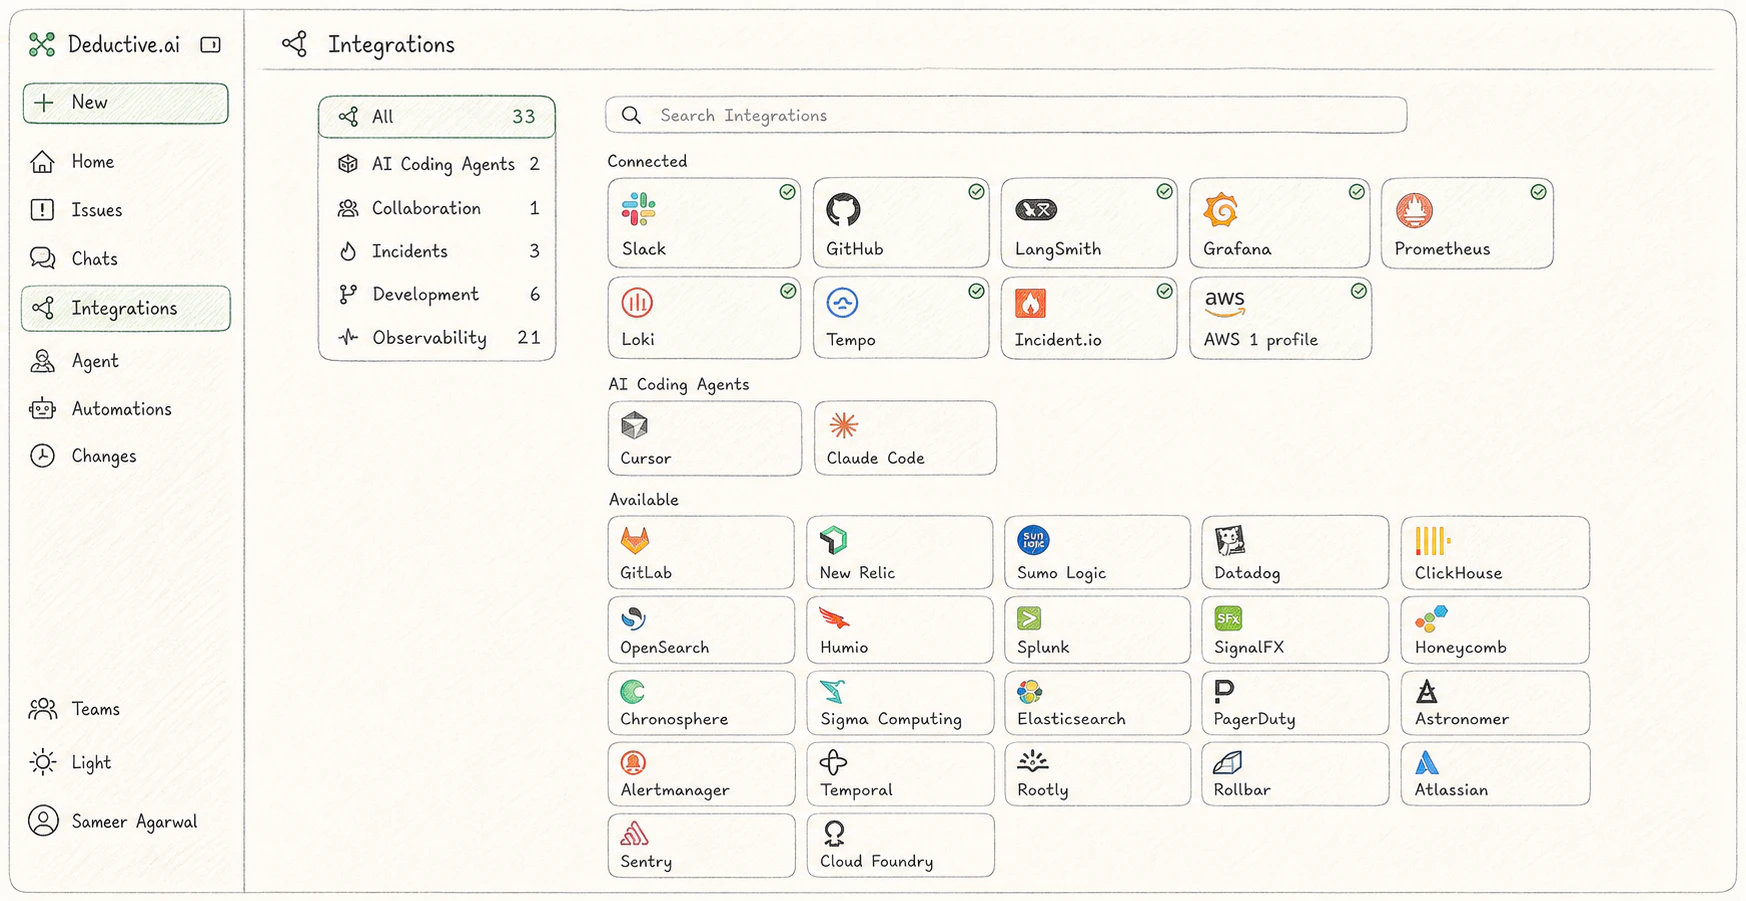Click the GitHub octocat icon

[843, 210]
